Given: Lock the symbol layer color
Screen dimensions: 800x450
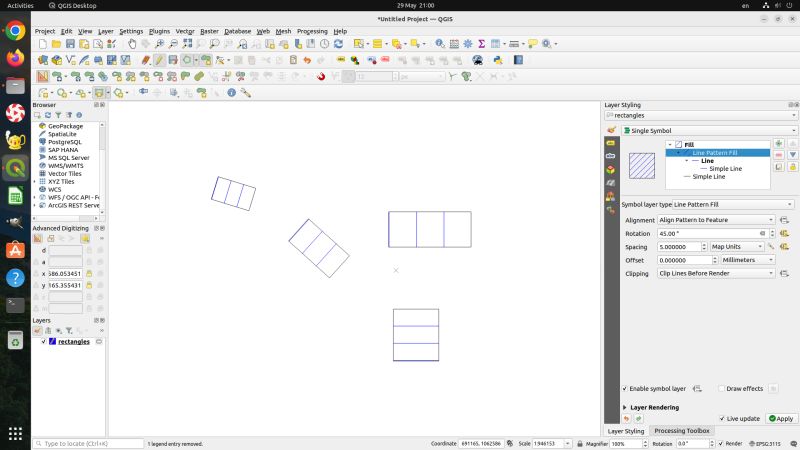Looking at the screenshot, I should 792,166.
